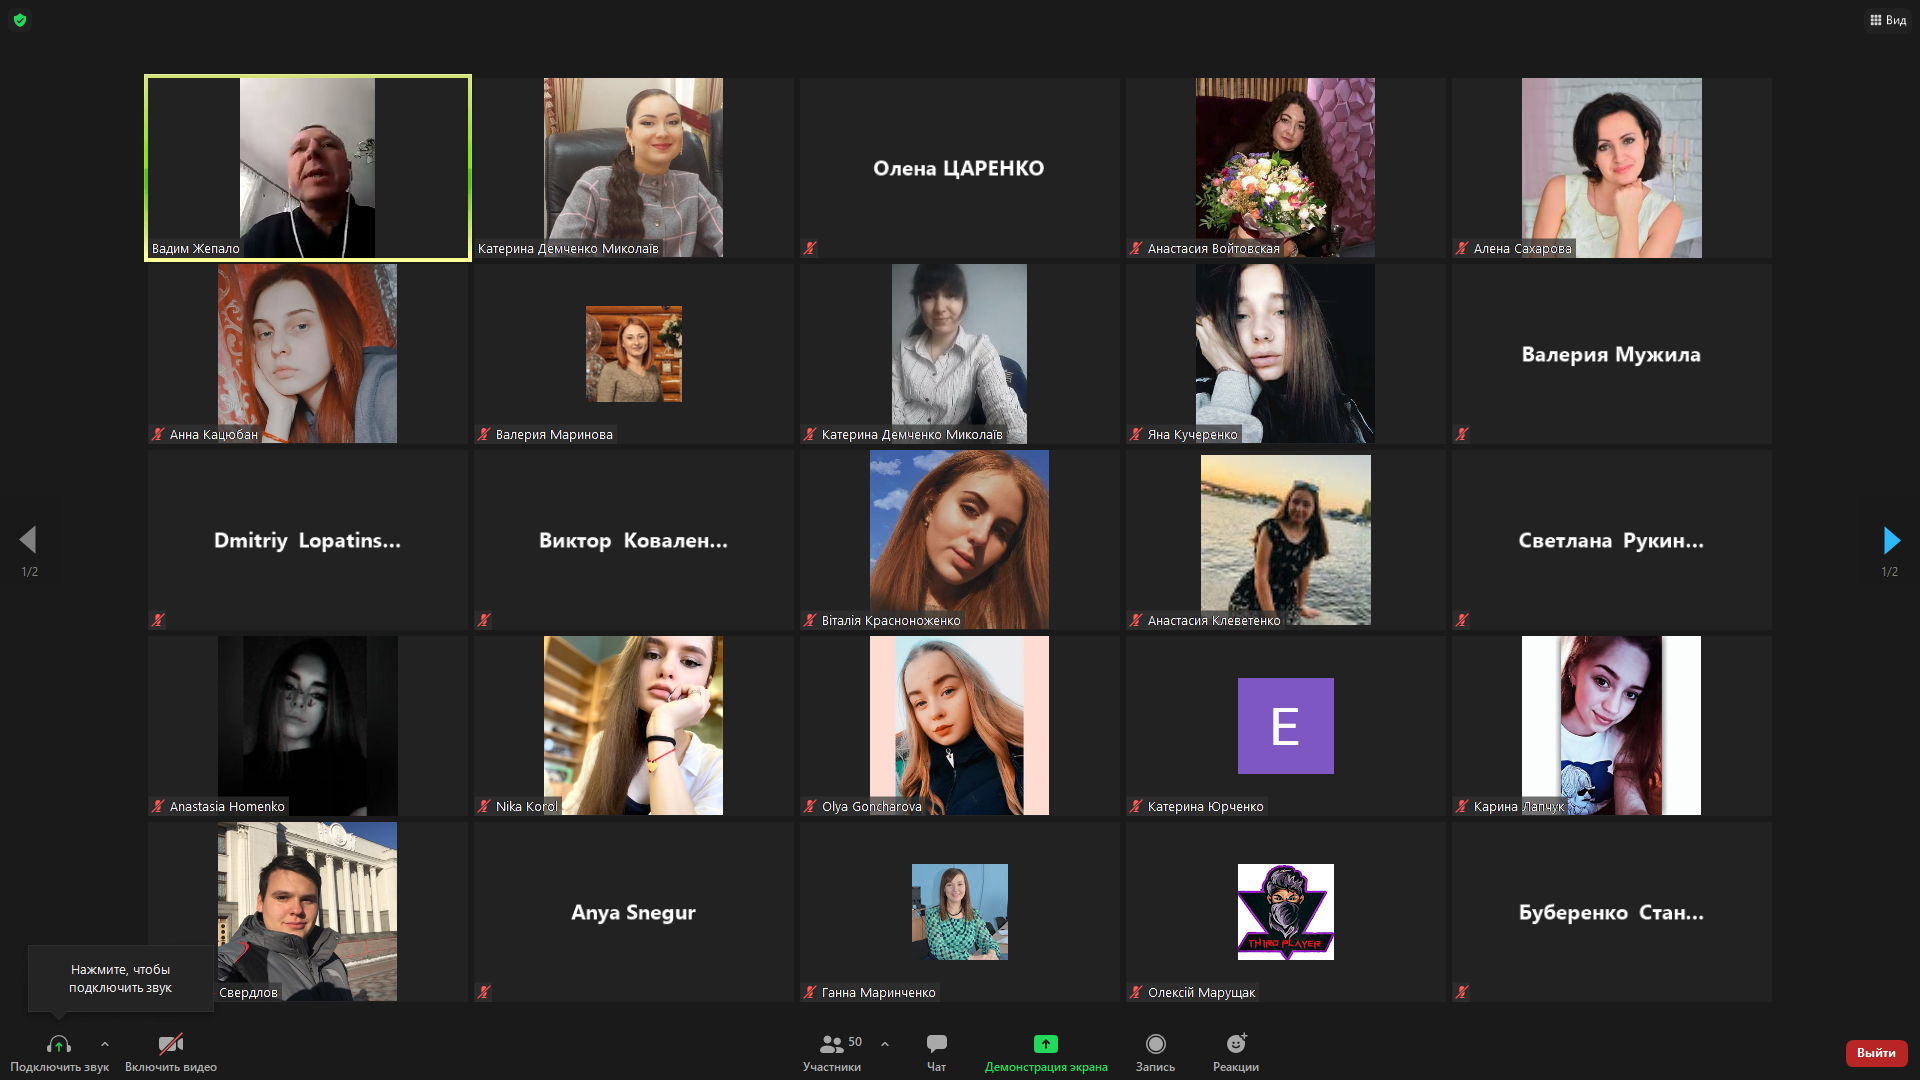This screenshot has height=1080, width=1920.
Task: Go to the previous gallery page with the left arrow
Action: [28, 541]
